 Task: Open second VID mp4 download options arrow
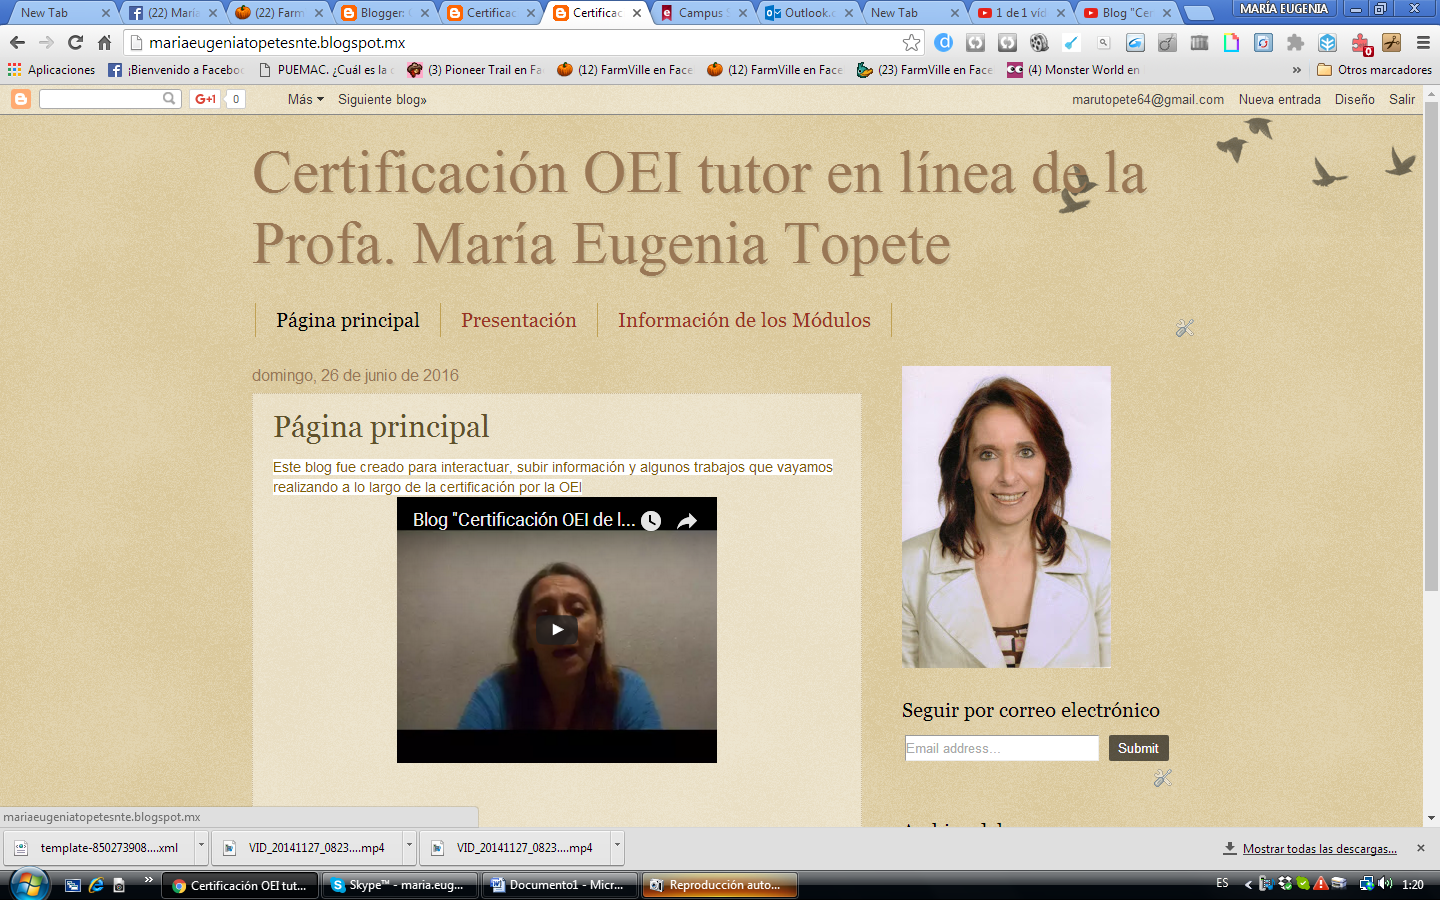(617, 847)
